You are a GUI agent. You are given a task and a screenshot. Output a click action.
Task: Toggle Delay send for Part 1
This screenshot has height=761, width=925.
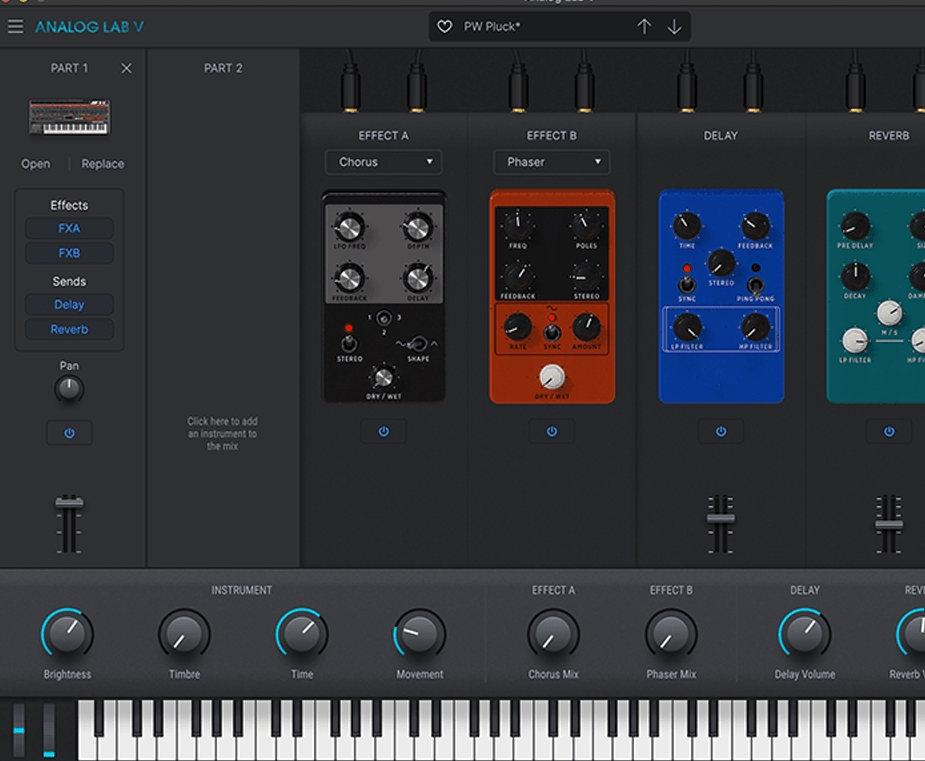pos(69,304)
